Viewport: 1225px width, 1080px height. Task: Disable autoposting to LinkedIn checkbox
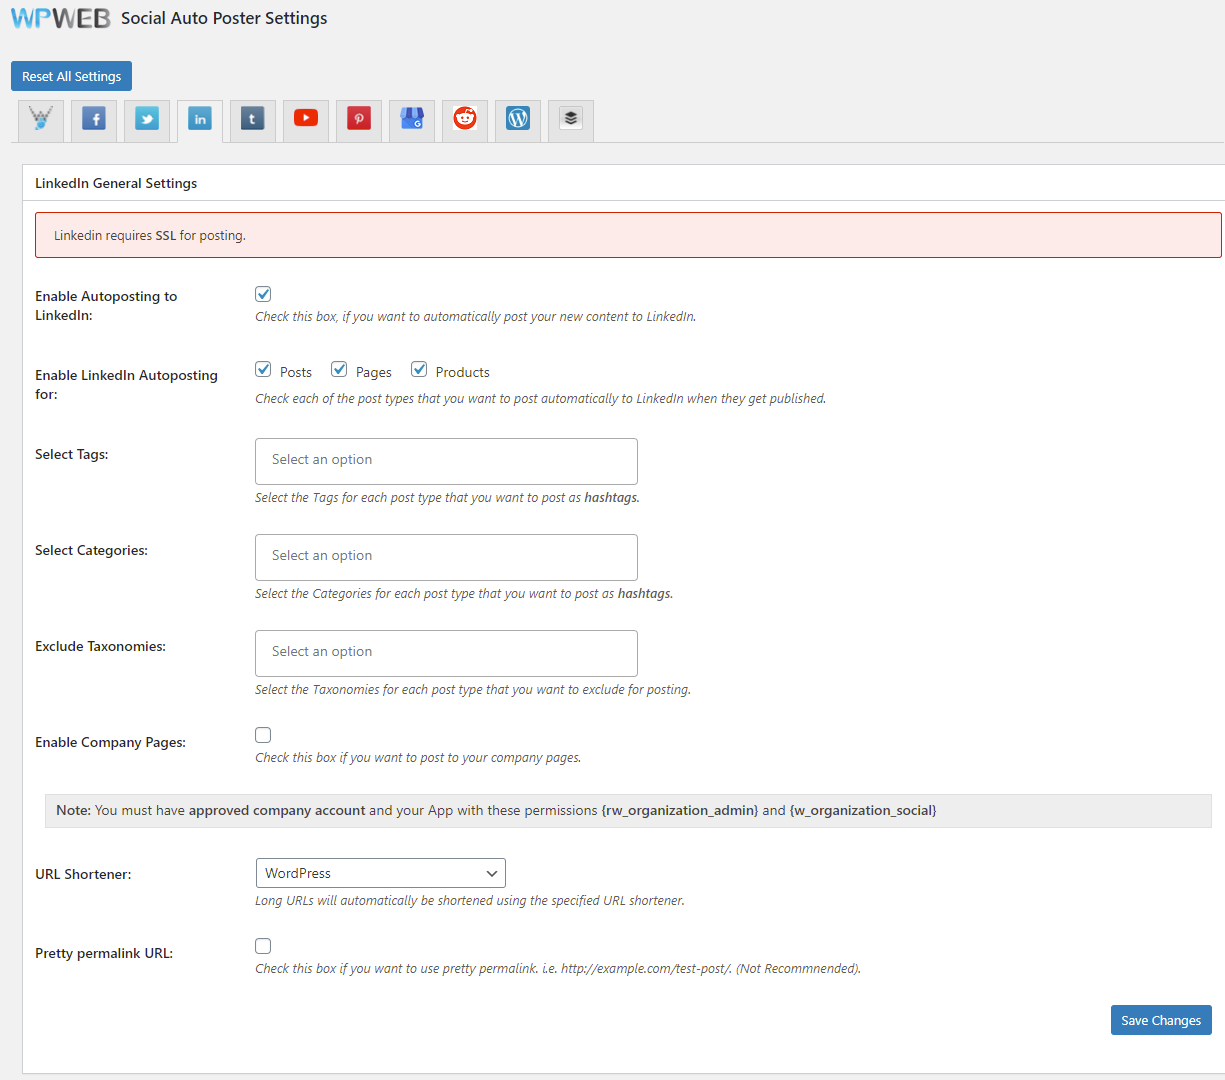[x=262, y=294]
